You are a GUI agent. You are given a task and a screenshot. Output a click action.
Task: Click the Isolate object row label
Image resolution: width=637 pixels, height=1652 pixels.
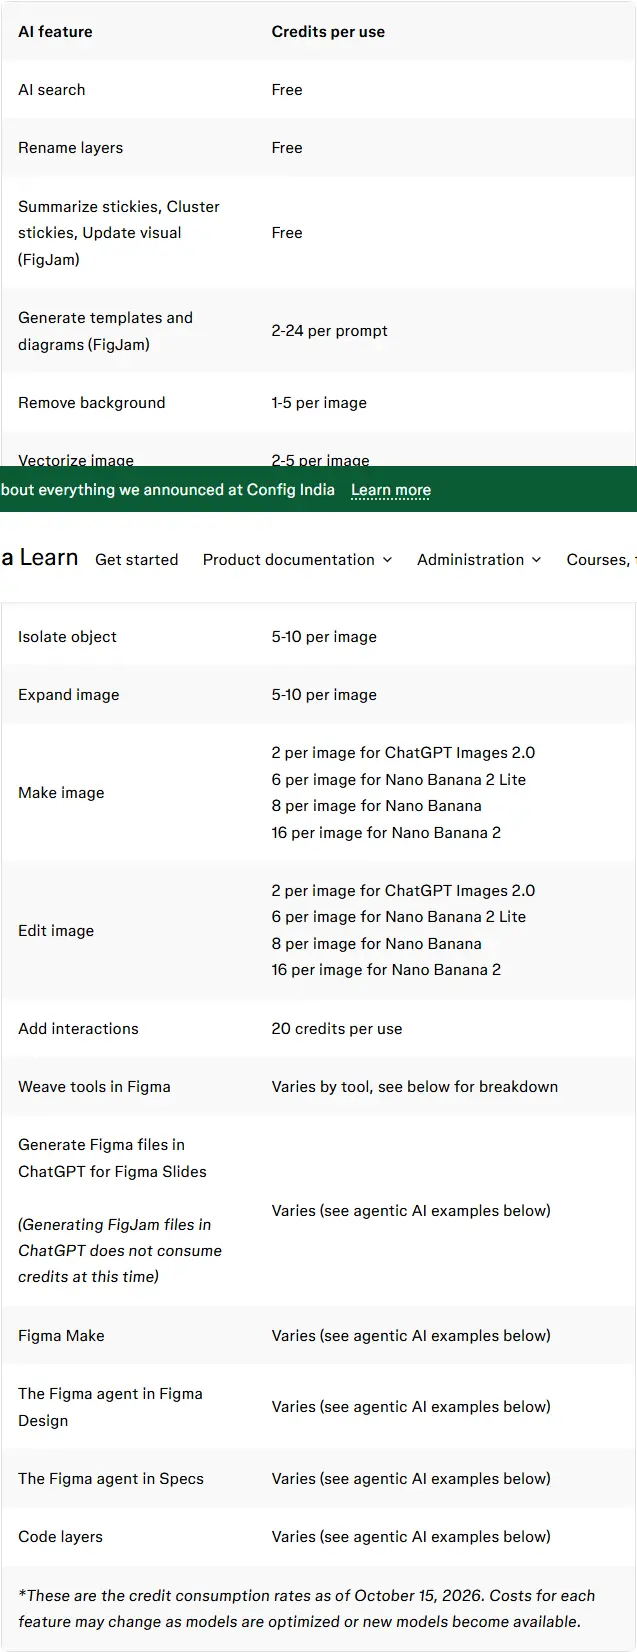[x=67, y=637]
